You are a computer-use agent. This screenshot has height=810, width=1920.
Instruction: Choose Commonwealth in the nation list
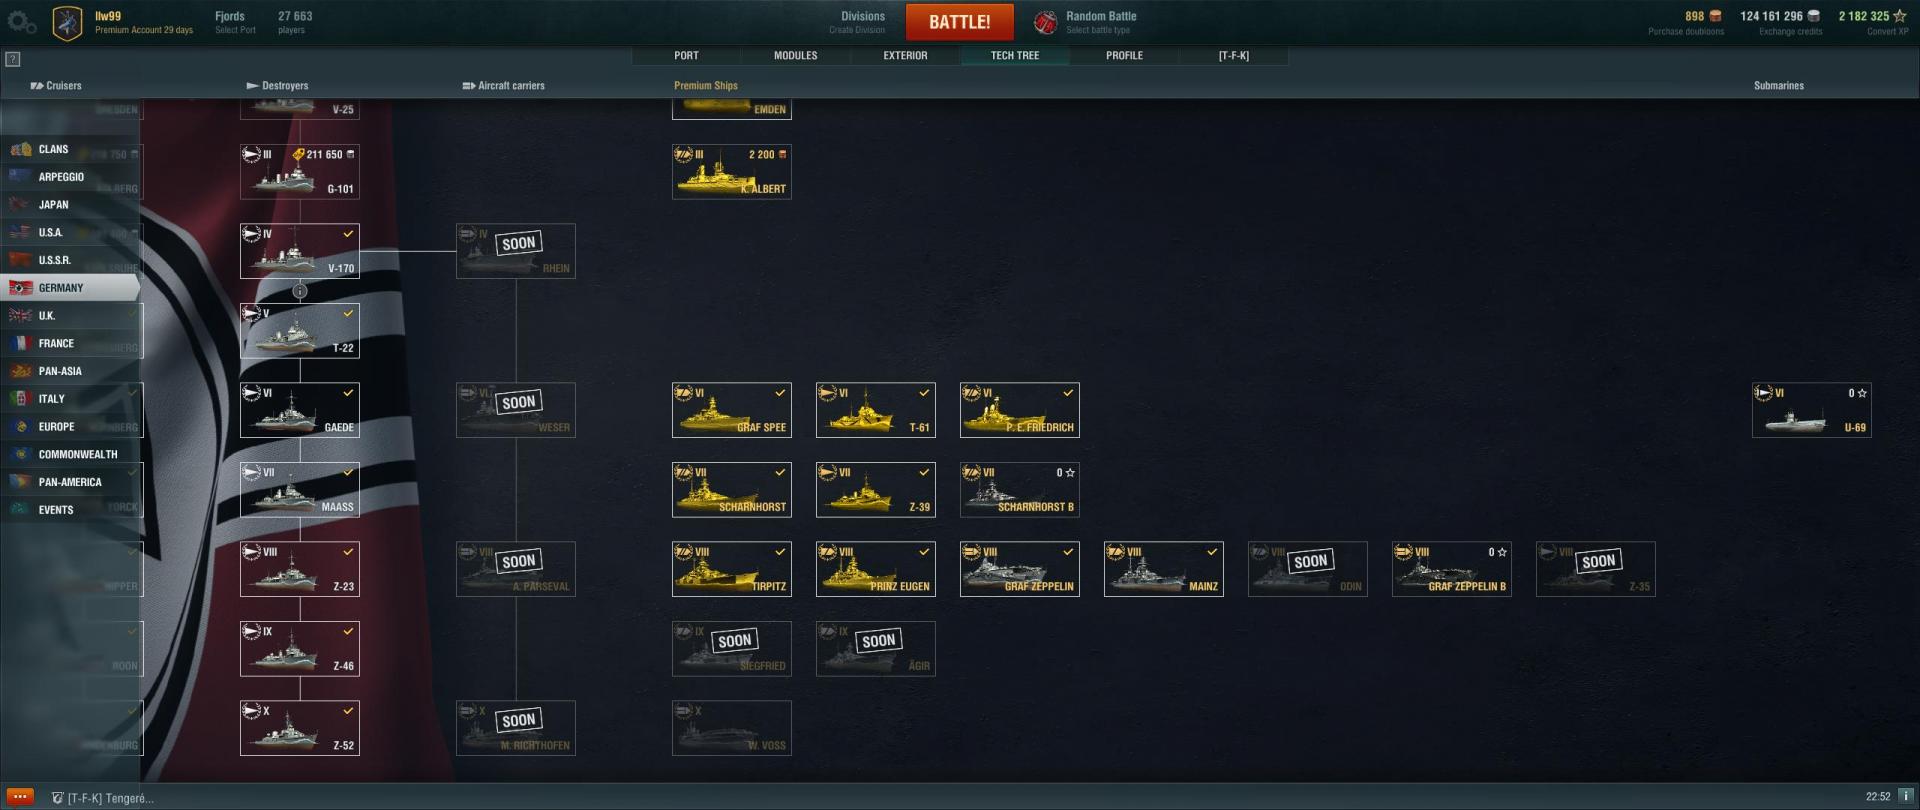click(x=70, y=454)
